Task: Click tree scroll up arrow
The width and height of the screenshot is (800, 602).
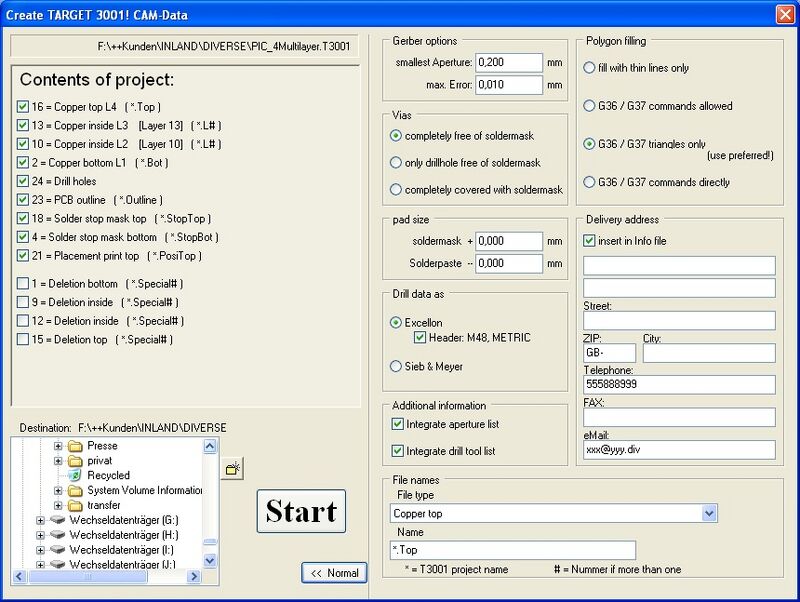Action: (x=210, y=446)
